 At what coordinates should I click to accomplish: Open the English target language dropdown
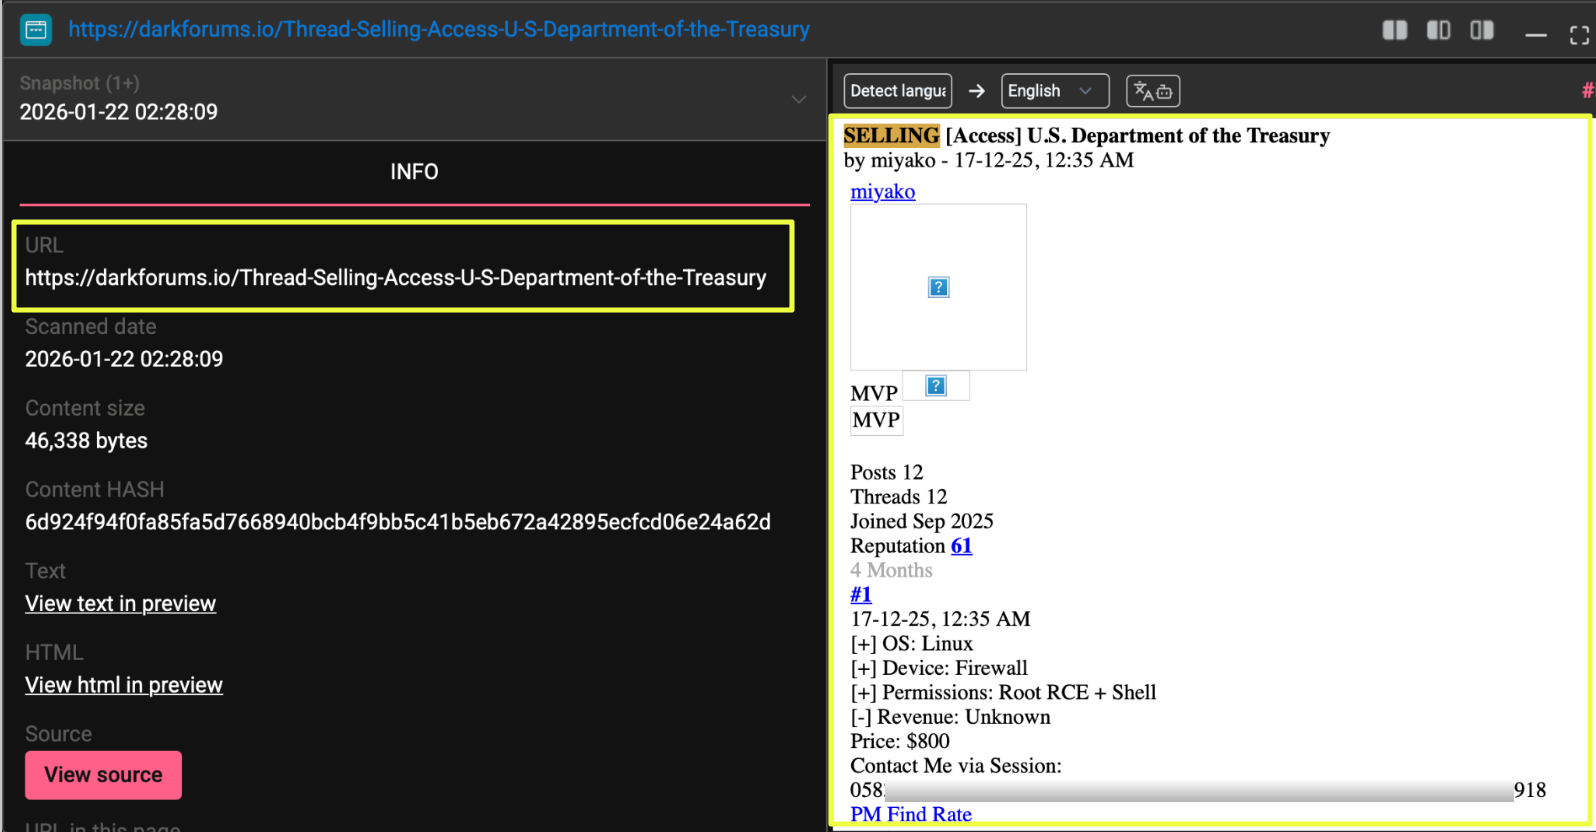click(1053, 91)
